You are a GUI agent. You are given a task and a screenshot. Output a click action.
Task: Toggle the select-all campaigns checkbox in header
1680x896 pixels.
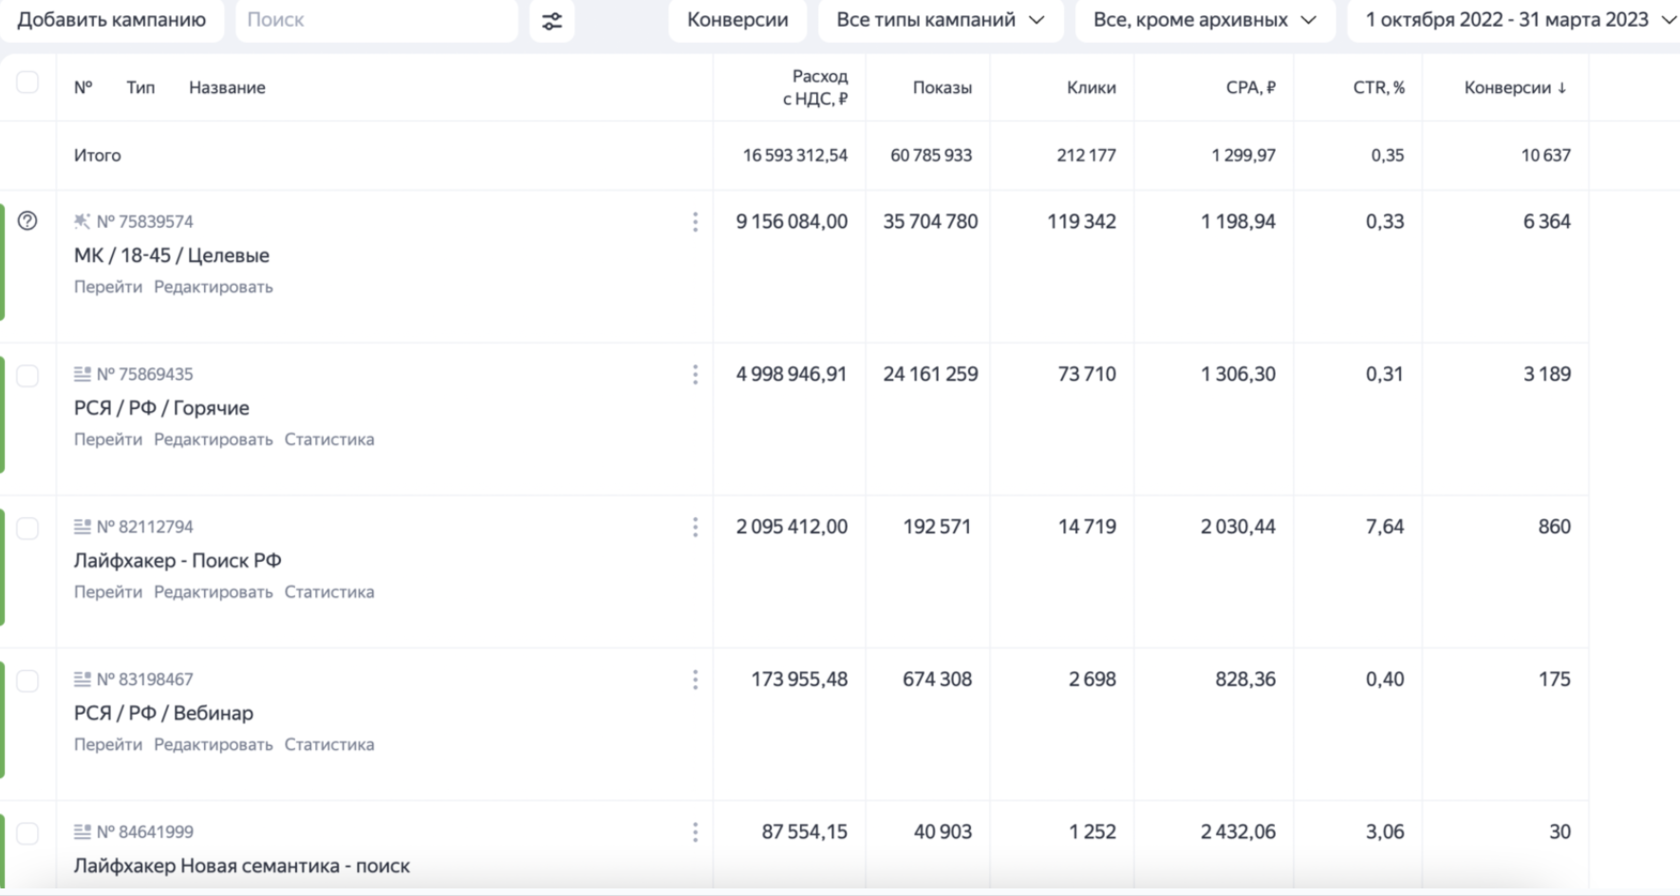click(28, 83)
